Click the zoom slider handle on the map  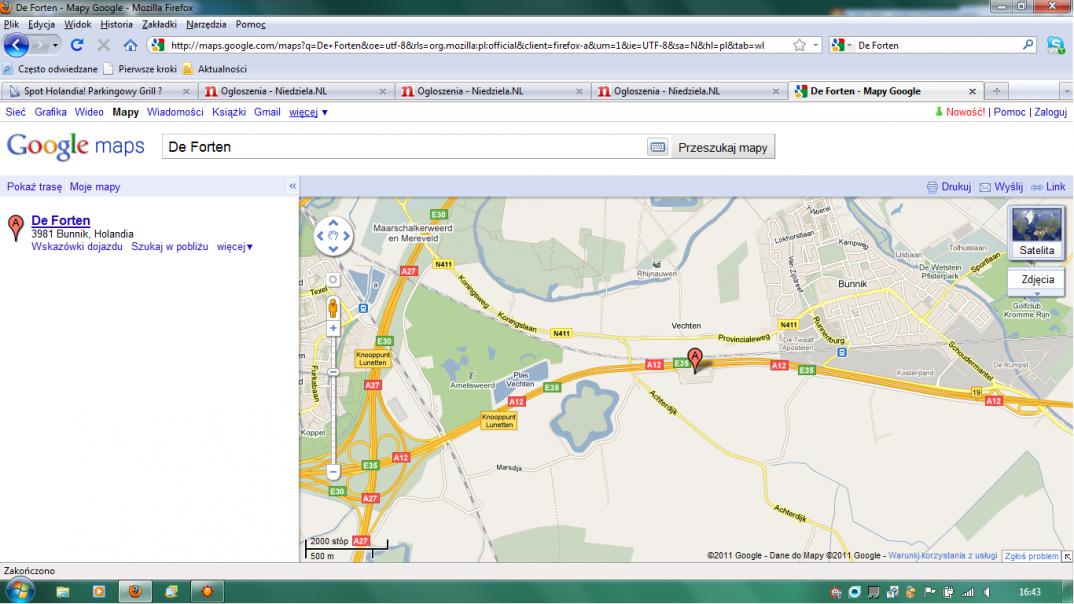333,372
